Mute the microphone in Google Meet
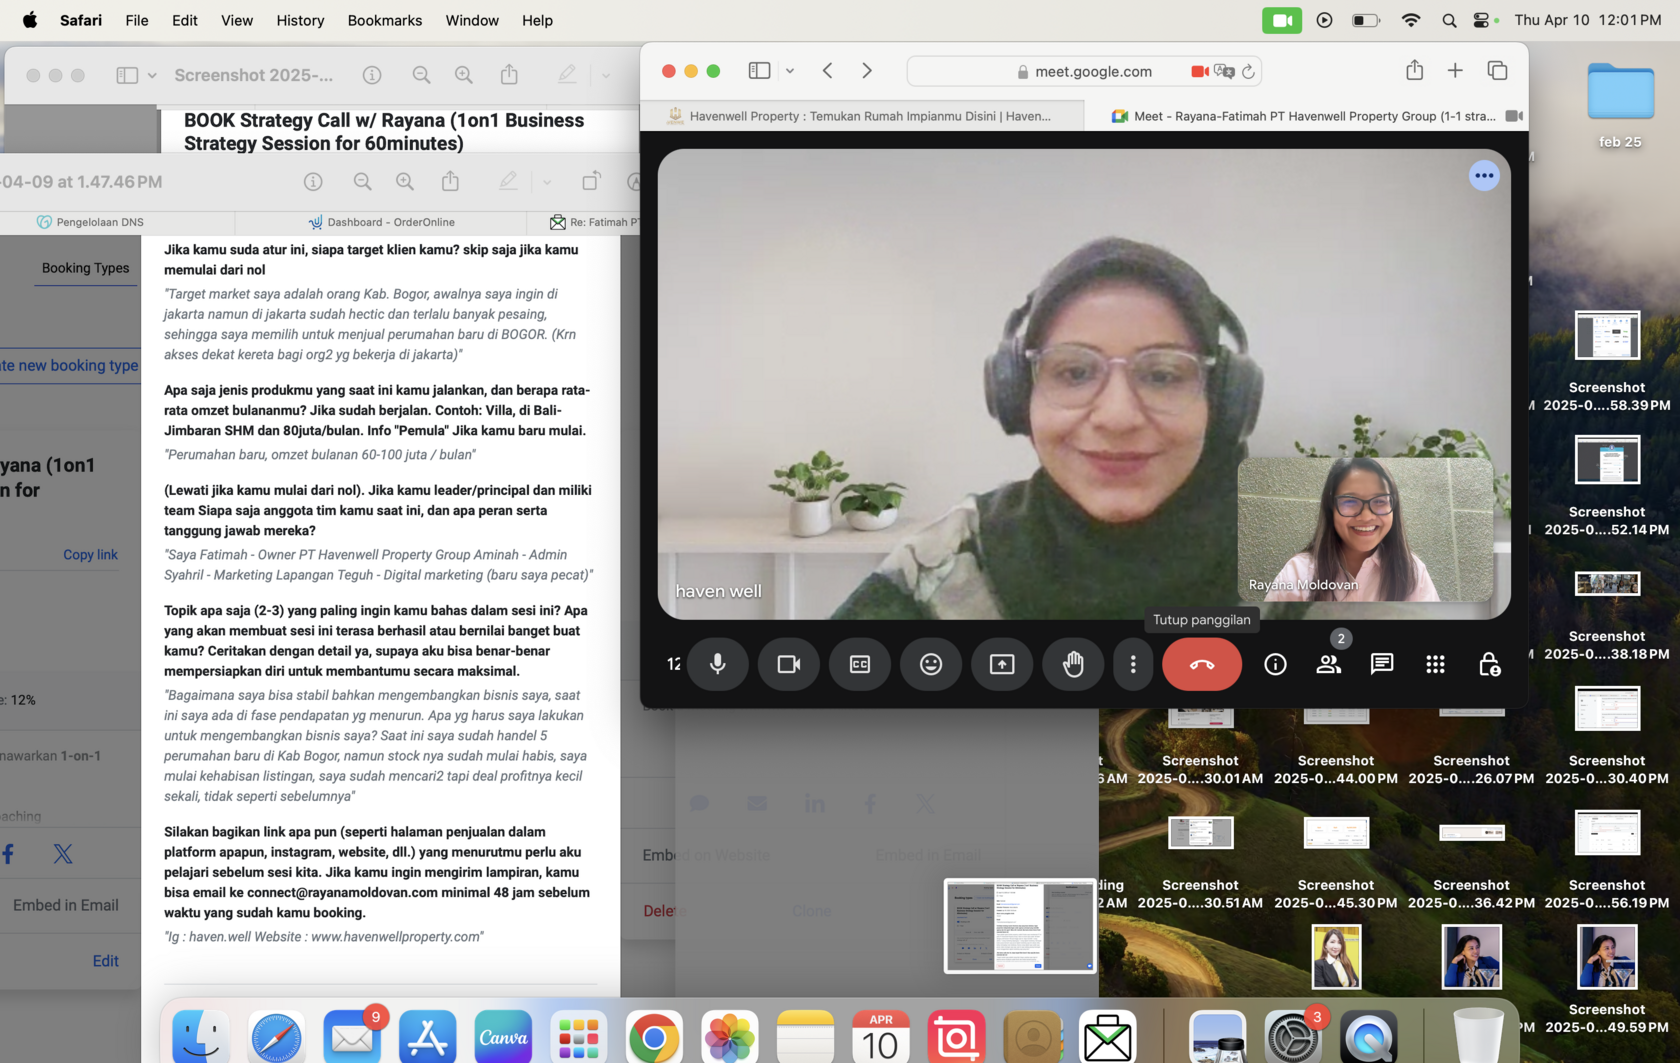The image size is (1680, 1063). coord(718,664)
